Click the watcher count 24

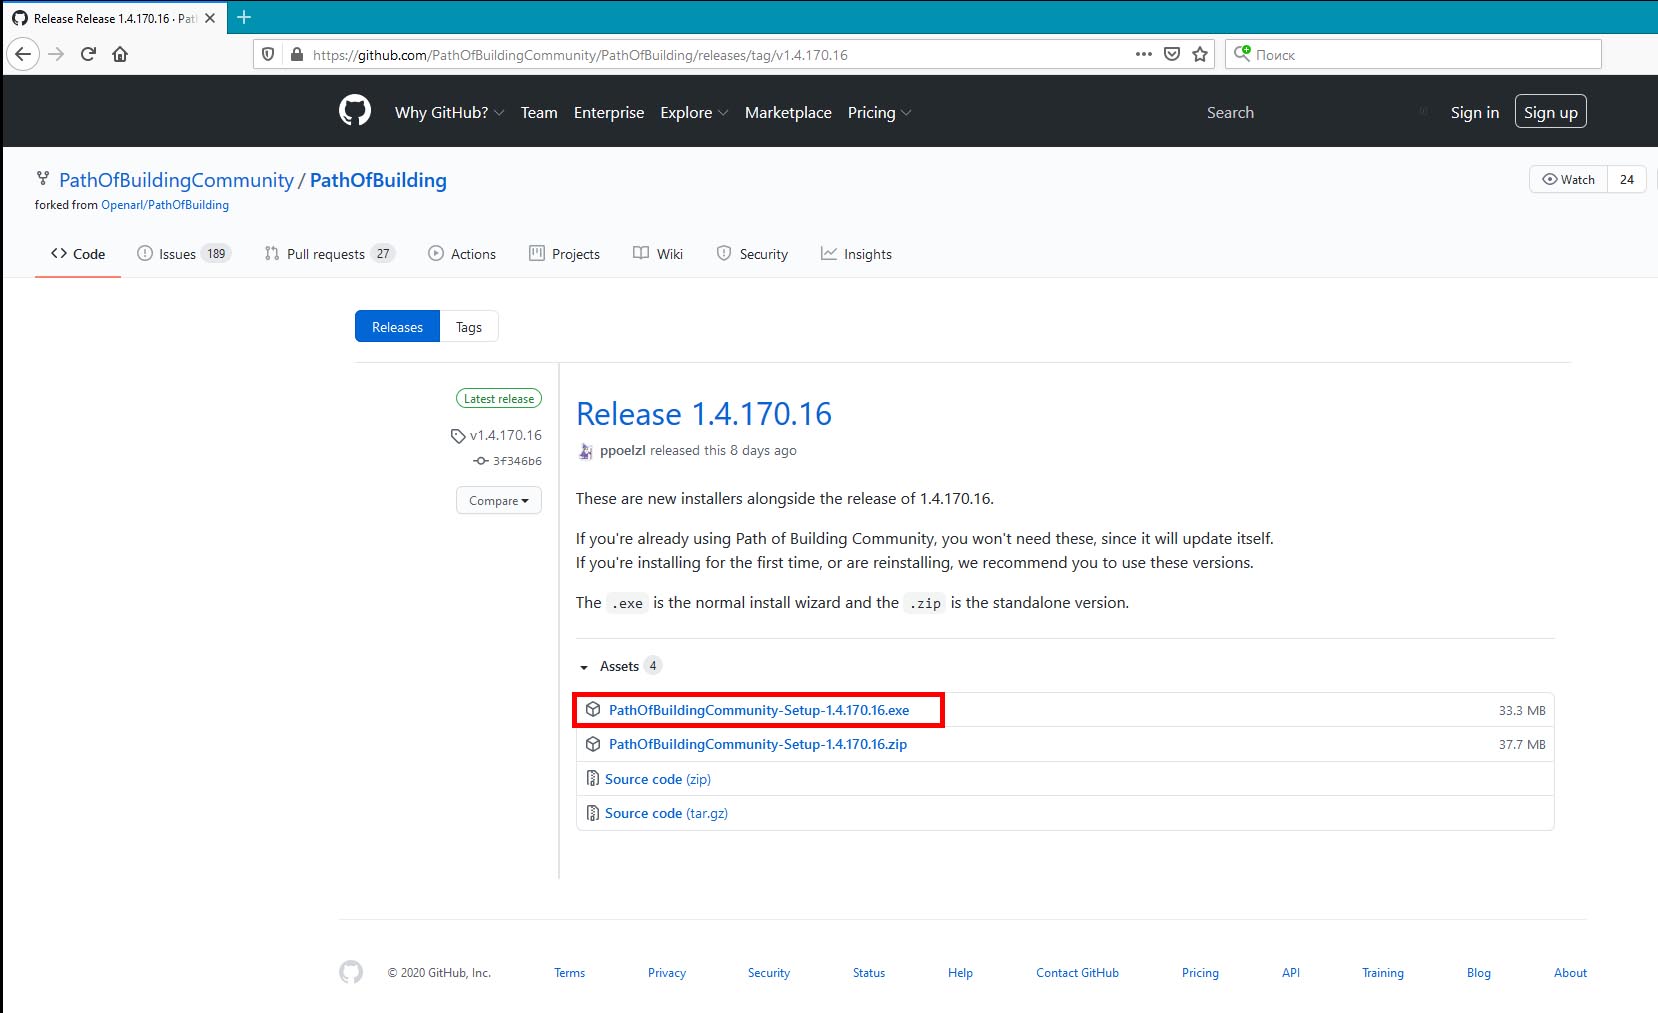click(x=1627, y=180)
